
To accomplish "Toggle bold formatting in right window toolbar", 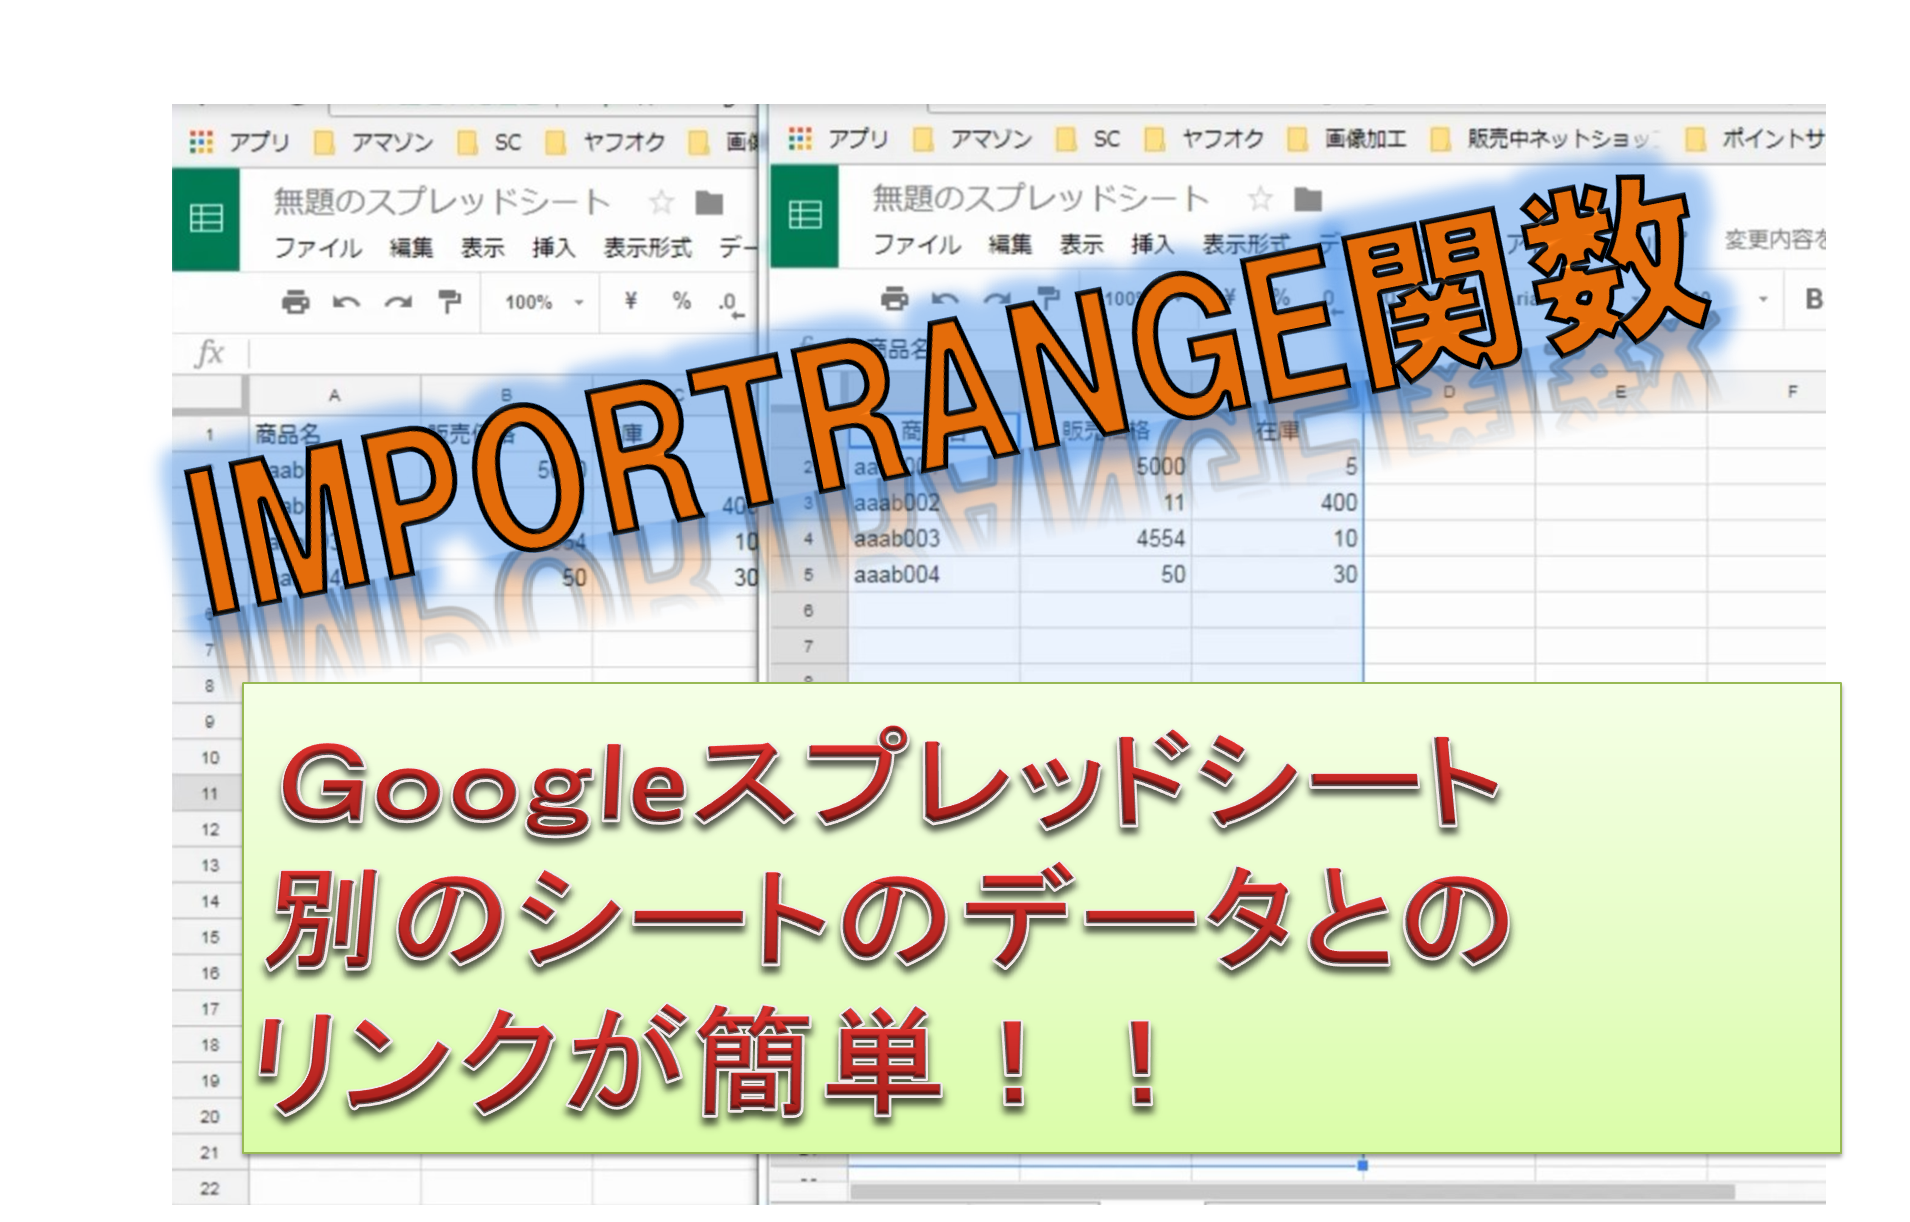I will coord(1812,299).
